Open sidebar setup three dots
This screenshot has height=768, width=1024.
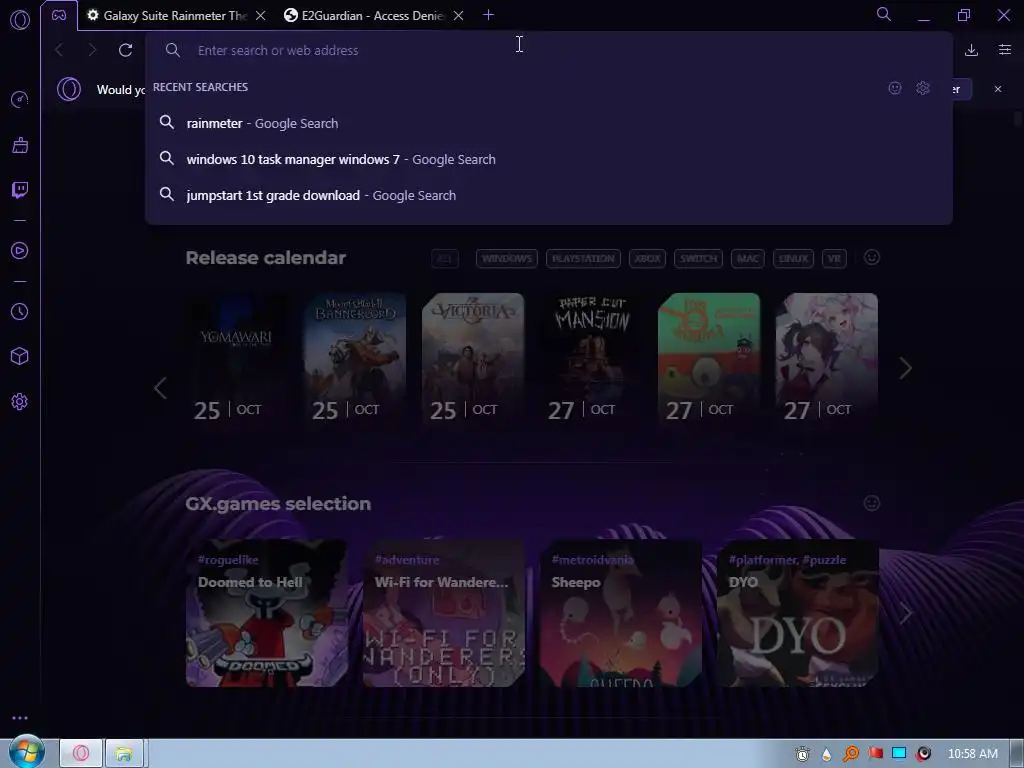click(x=20, y=718)
